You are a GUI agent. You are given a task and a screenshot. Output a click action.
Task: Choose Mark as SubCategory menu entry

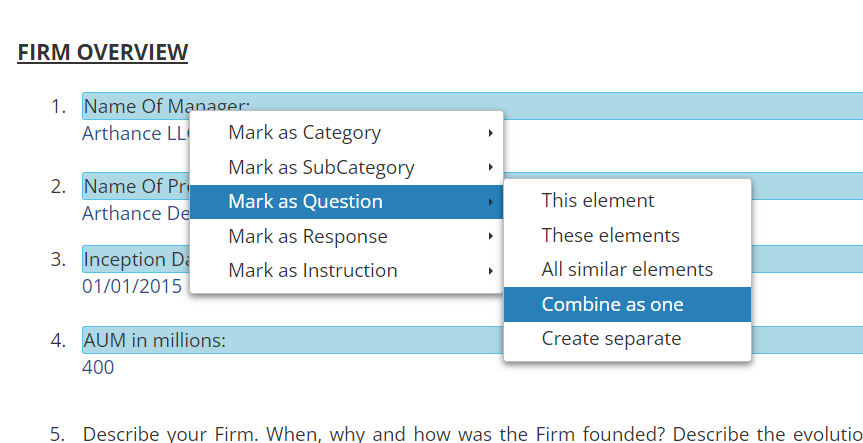[321, 167]
